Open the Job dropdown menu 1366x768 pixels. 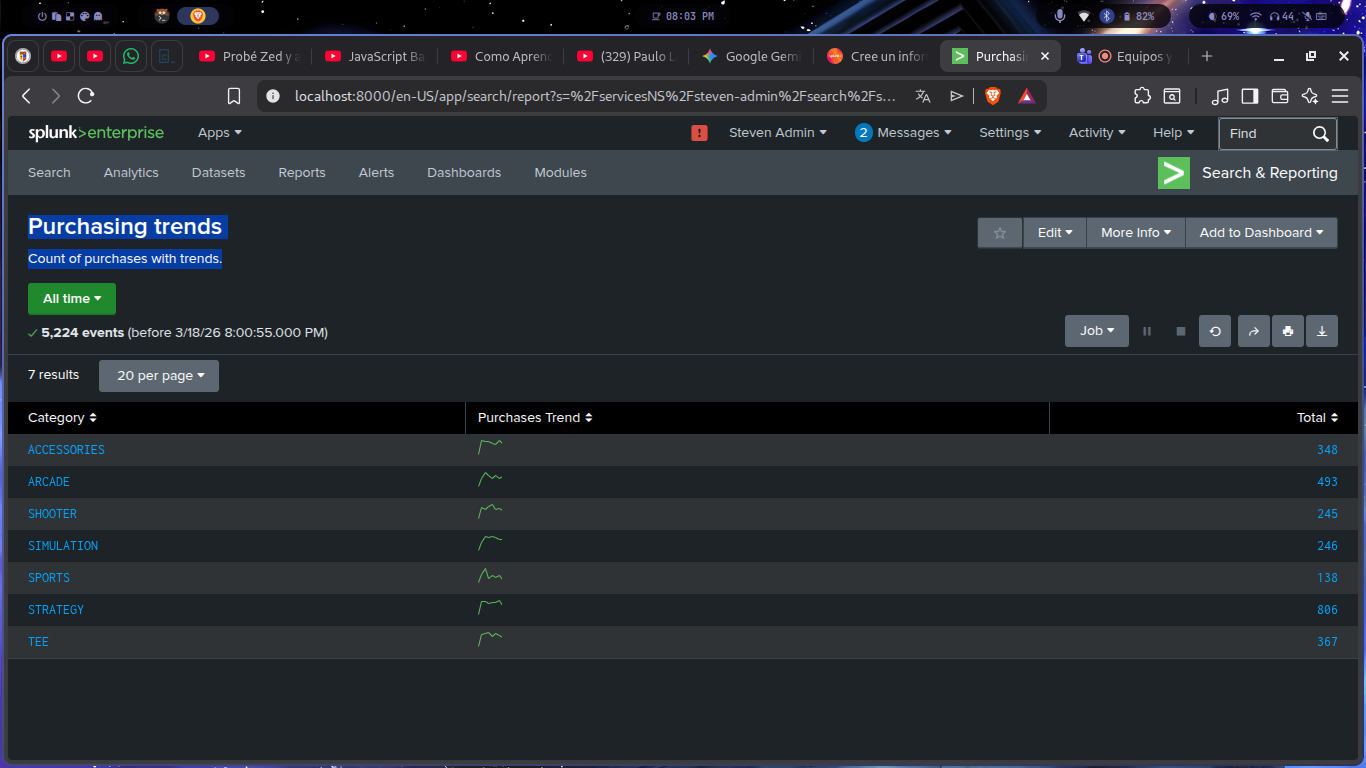click(x=1096, y=331)
